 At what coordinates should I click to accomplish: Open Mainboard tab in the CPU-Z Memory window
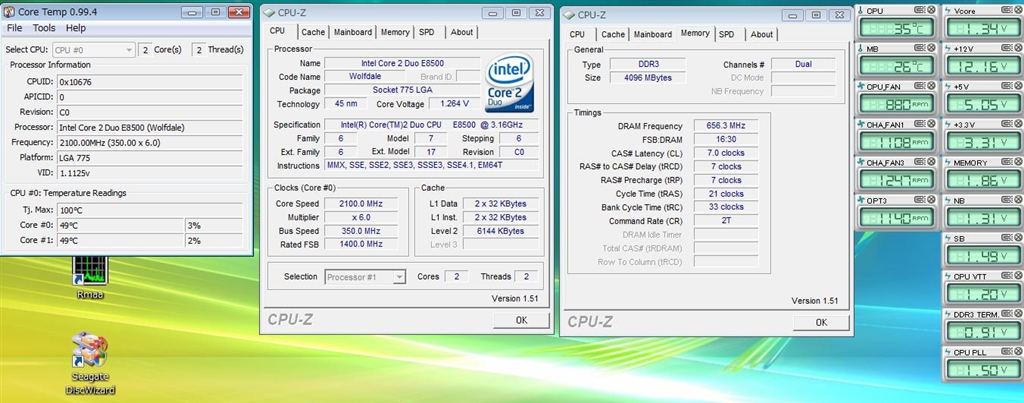(x=653, y=35)
